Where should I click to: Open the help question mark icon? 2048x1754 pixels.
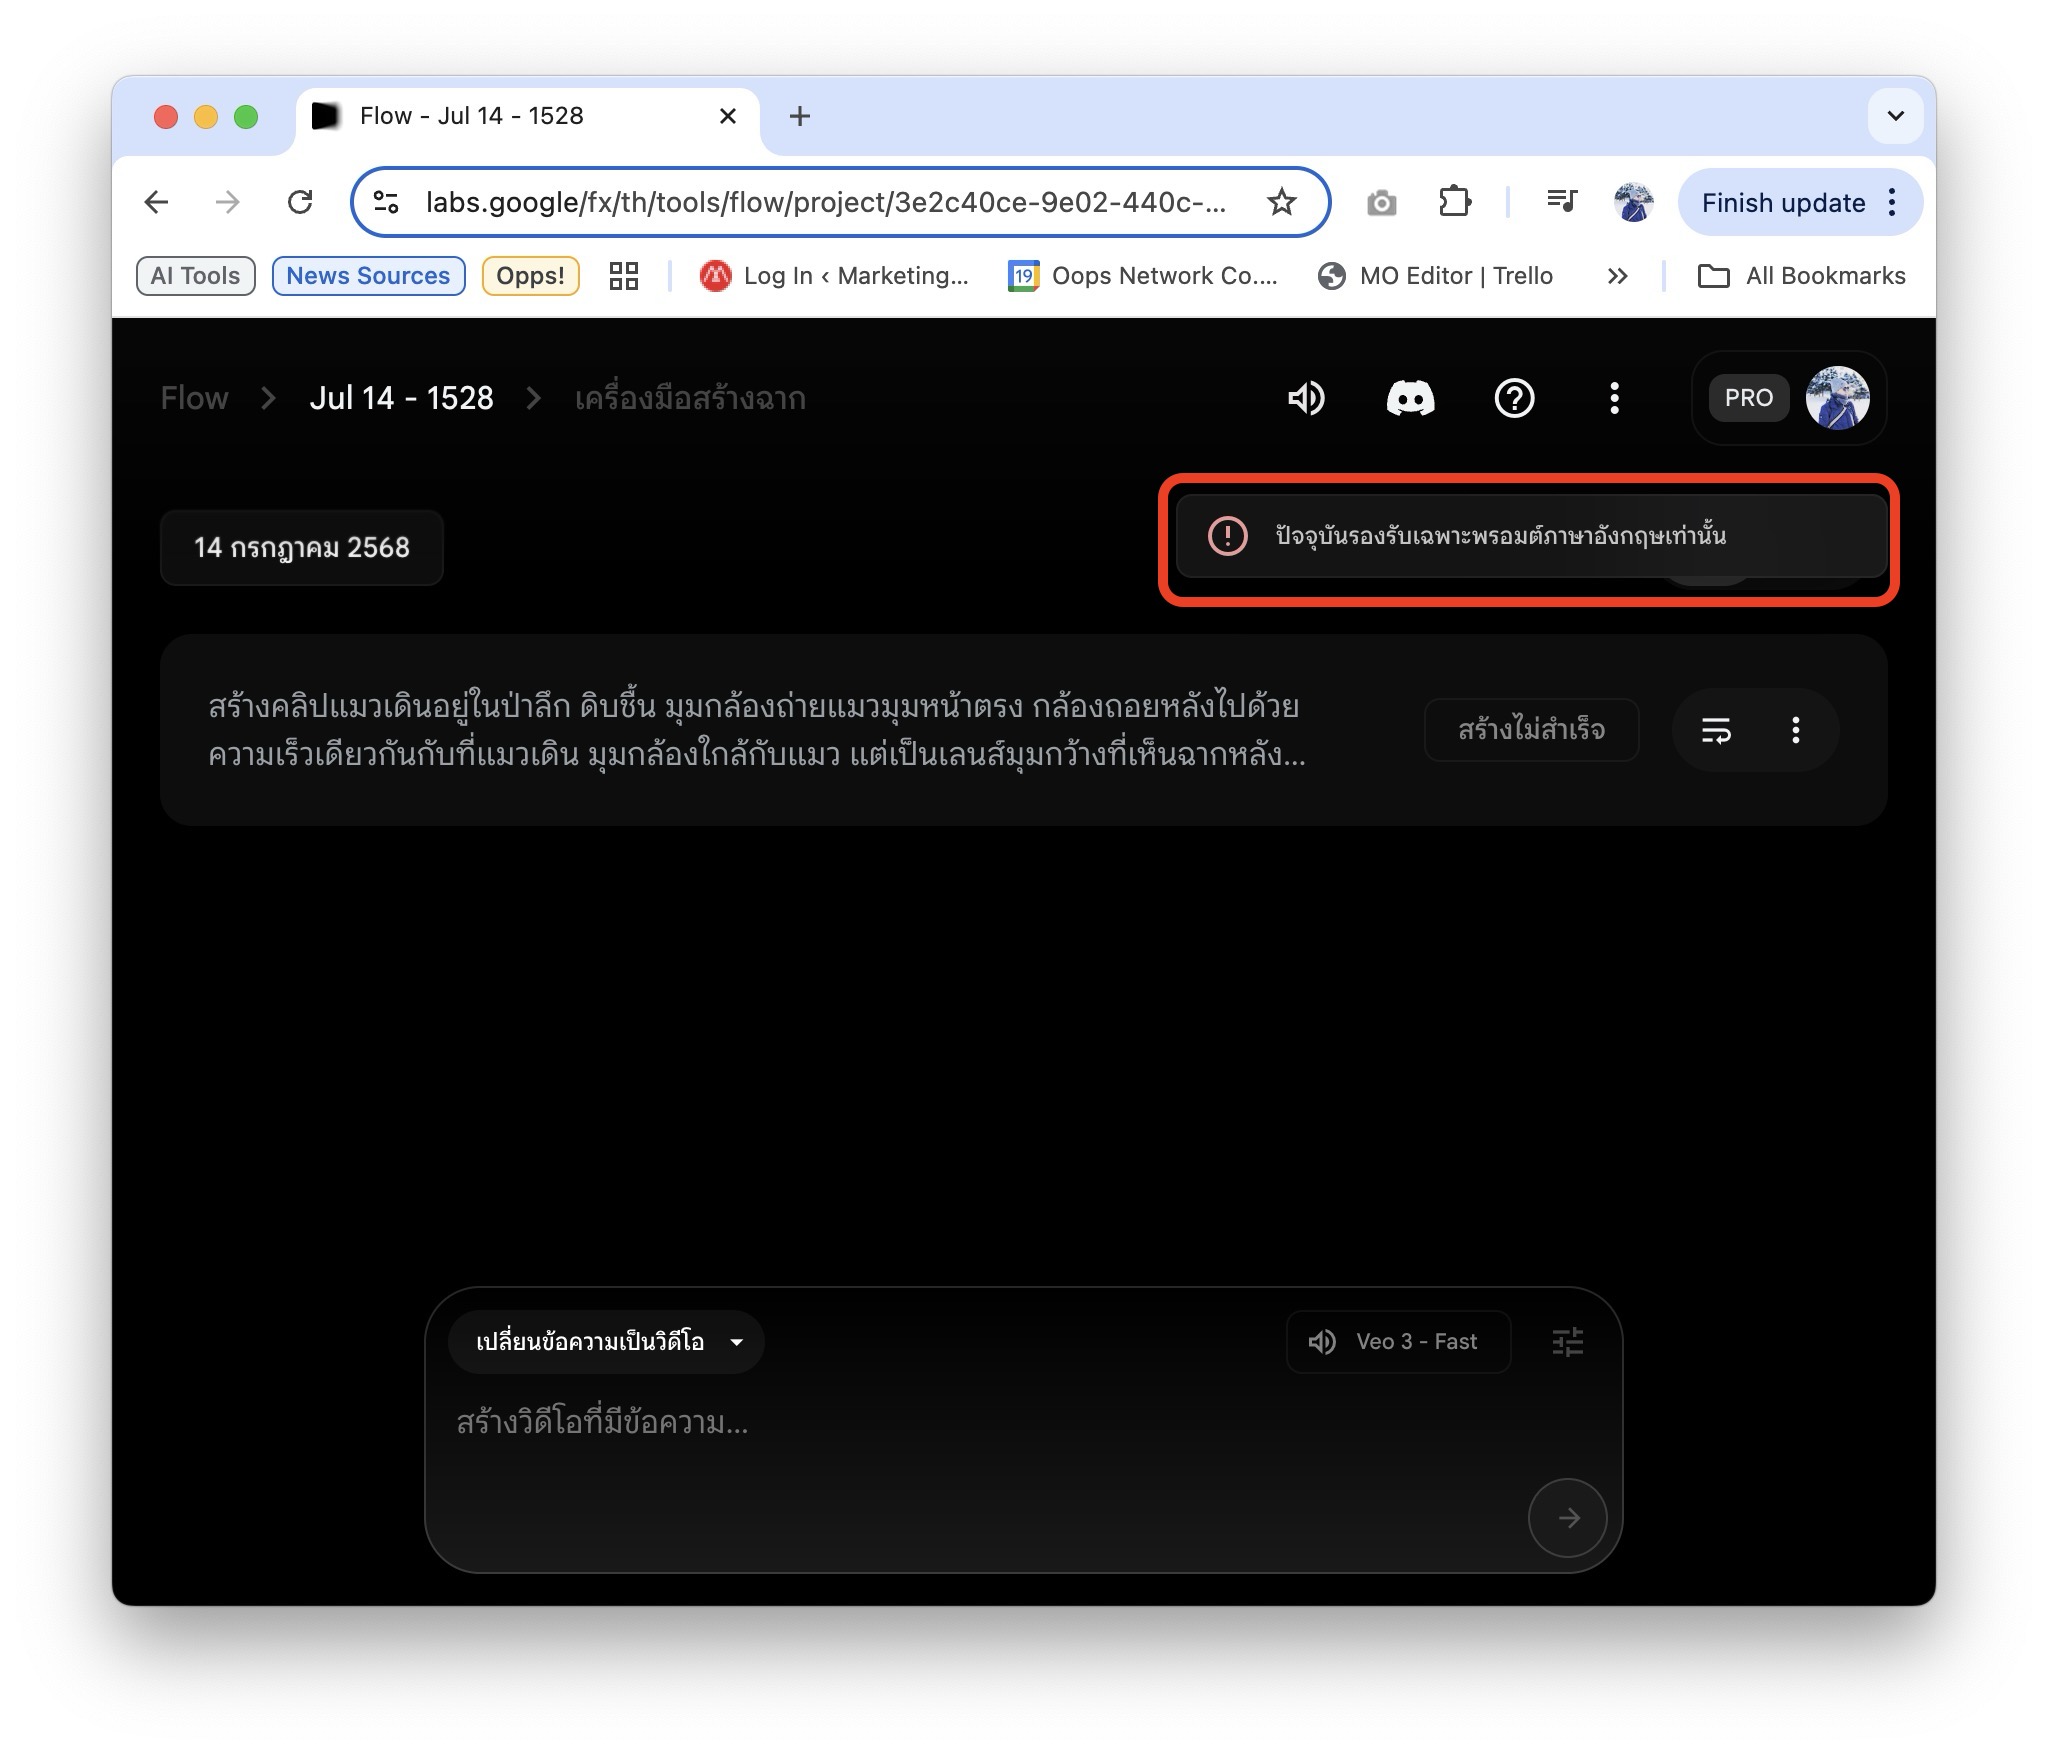click(1514, 398)
